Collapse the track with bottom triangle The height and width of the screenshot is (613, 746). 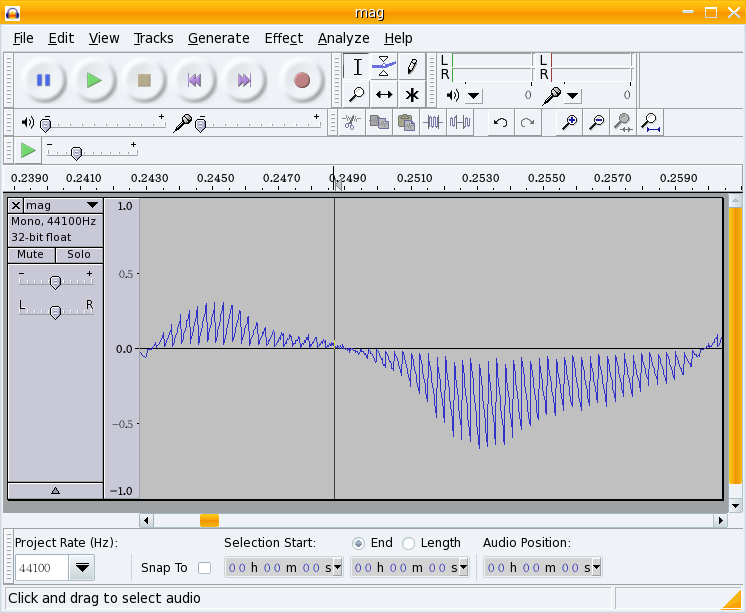point(55,490)
